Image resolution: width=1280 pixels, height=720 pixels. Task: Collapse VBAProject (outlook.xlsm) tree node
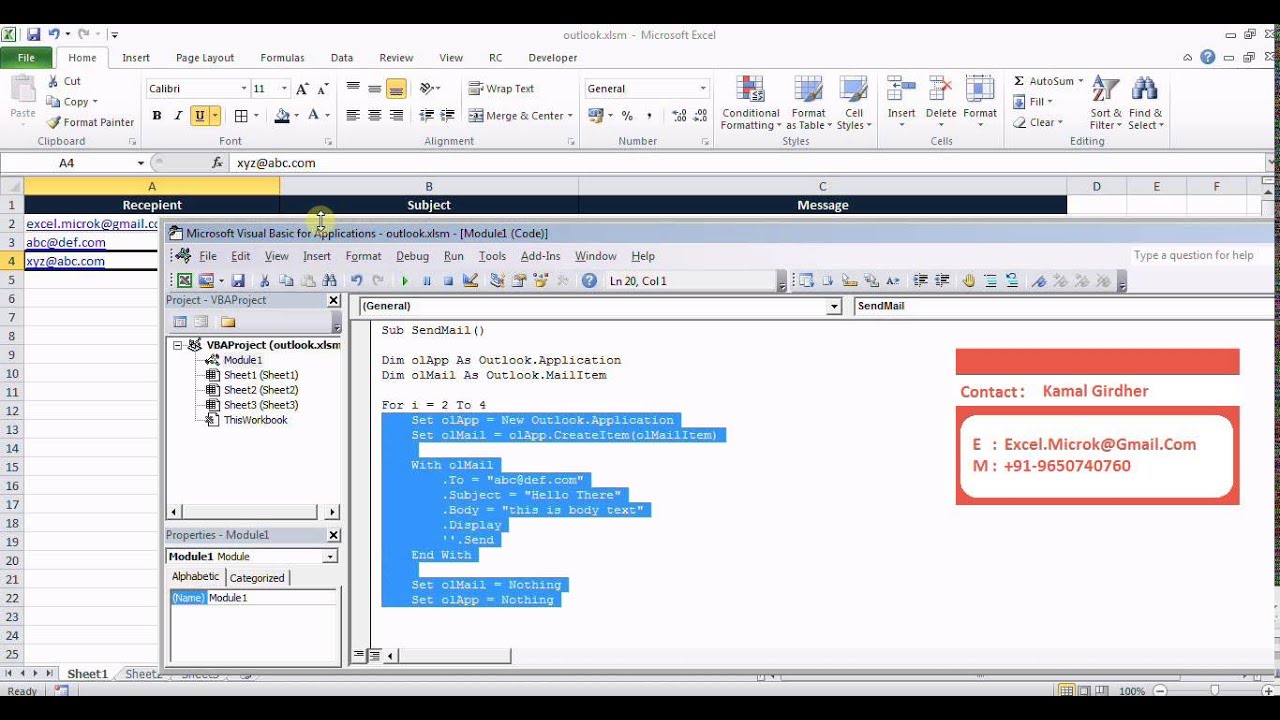tap(178, 345)
